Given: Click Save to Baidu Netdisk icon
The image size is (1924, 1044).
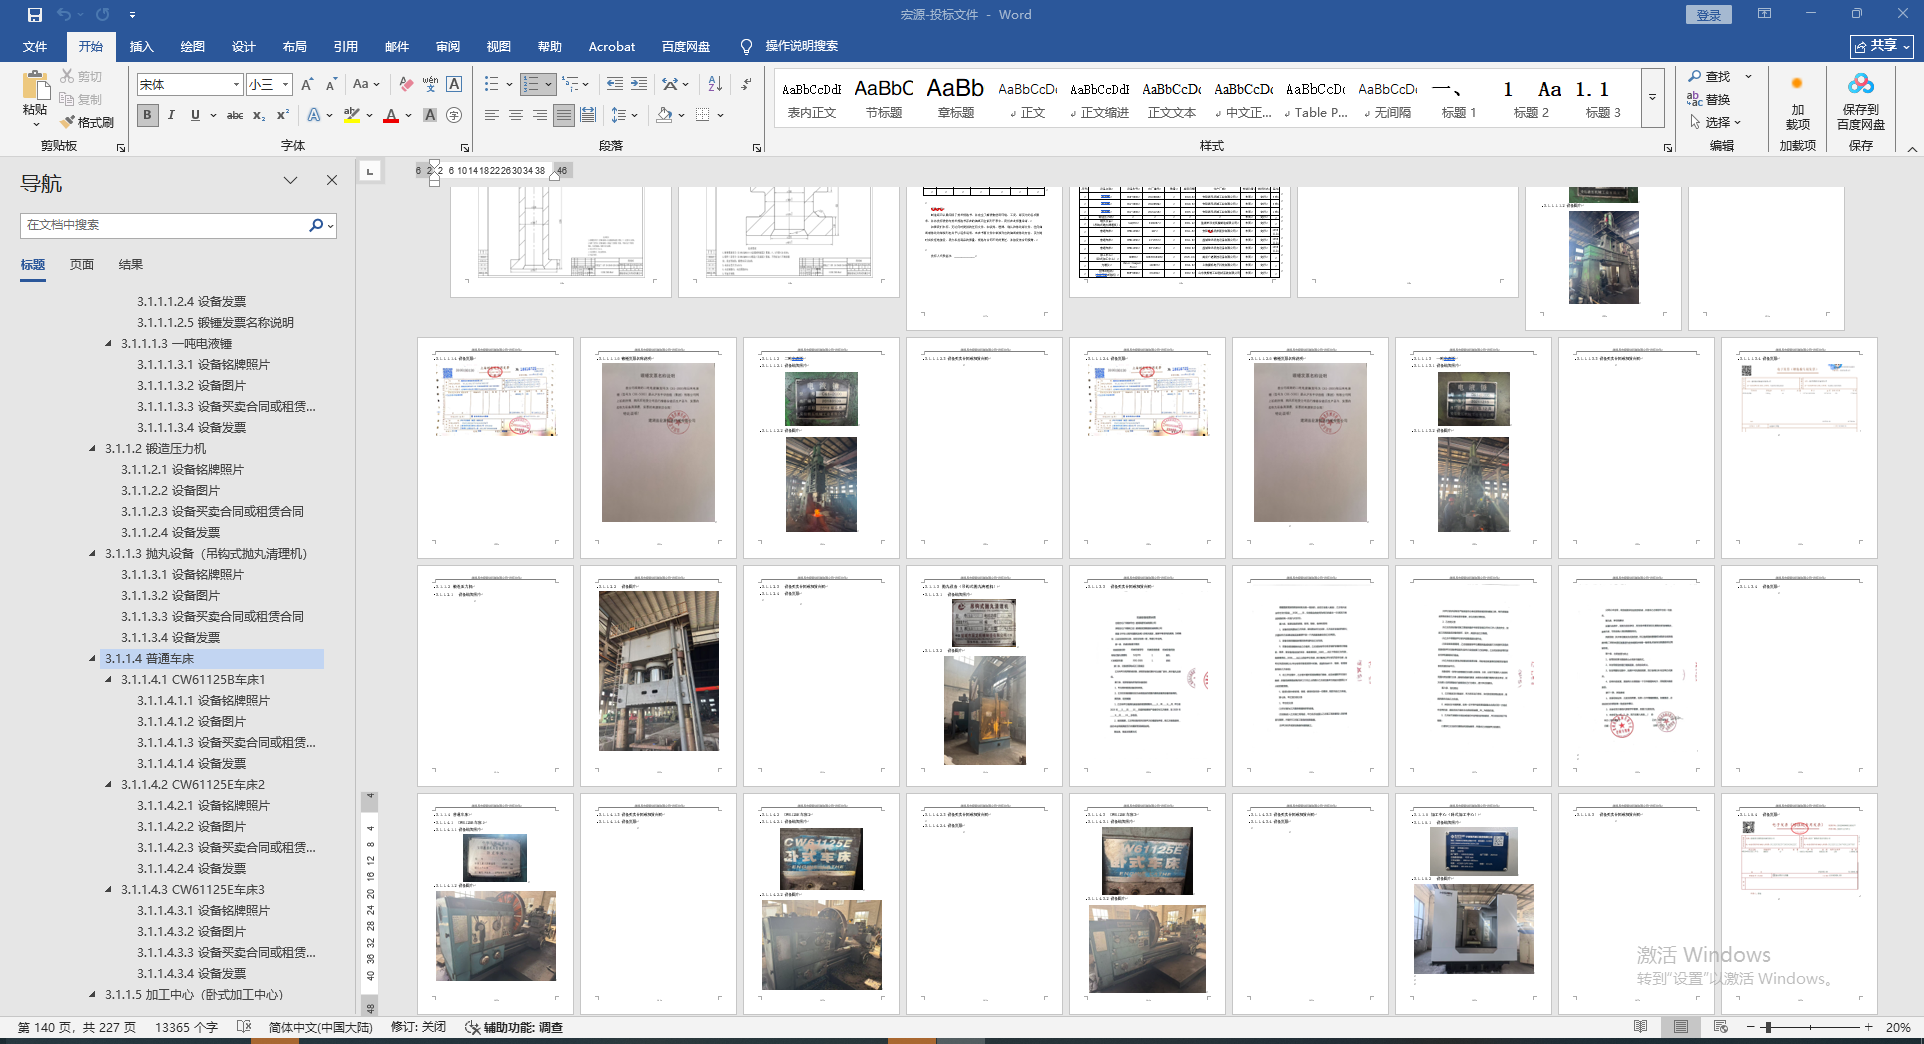Looking at the screenshot, I should coord(1861,102).
